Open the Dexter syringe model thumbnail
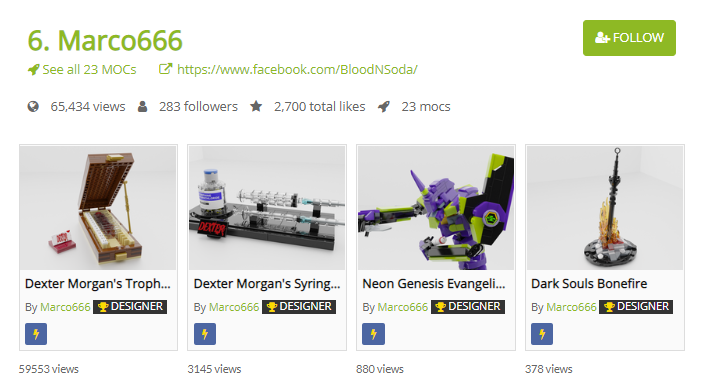712x385 pixels. coord(267,208)
